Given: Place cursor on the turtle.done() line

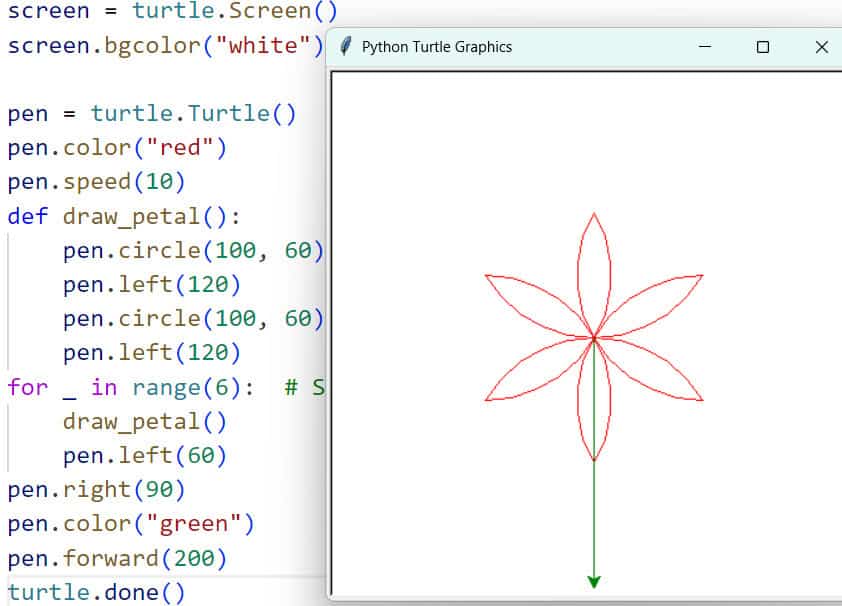Looking at the screenshot, I should [96, 592].
